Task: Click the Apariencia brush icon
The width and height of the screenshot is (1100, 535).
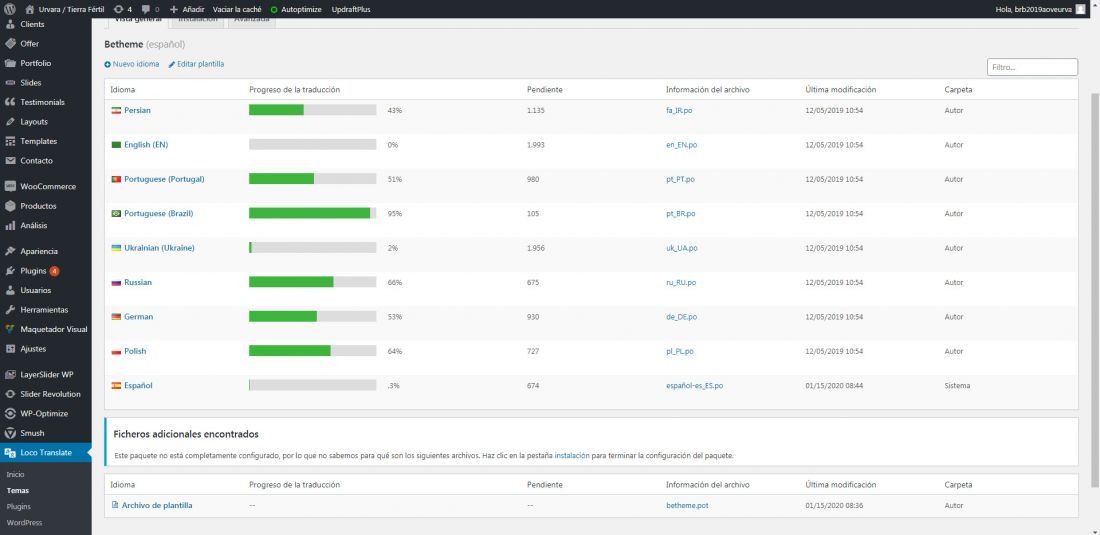Action: coord(10,251)
